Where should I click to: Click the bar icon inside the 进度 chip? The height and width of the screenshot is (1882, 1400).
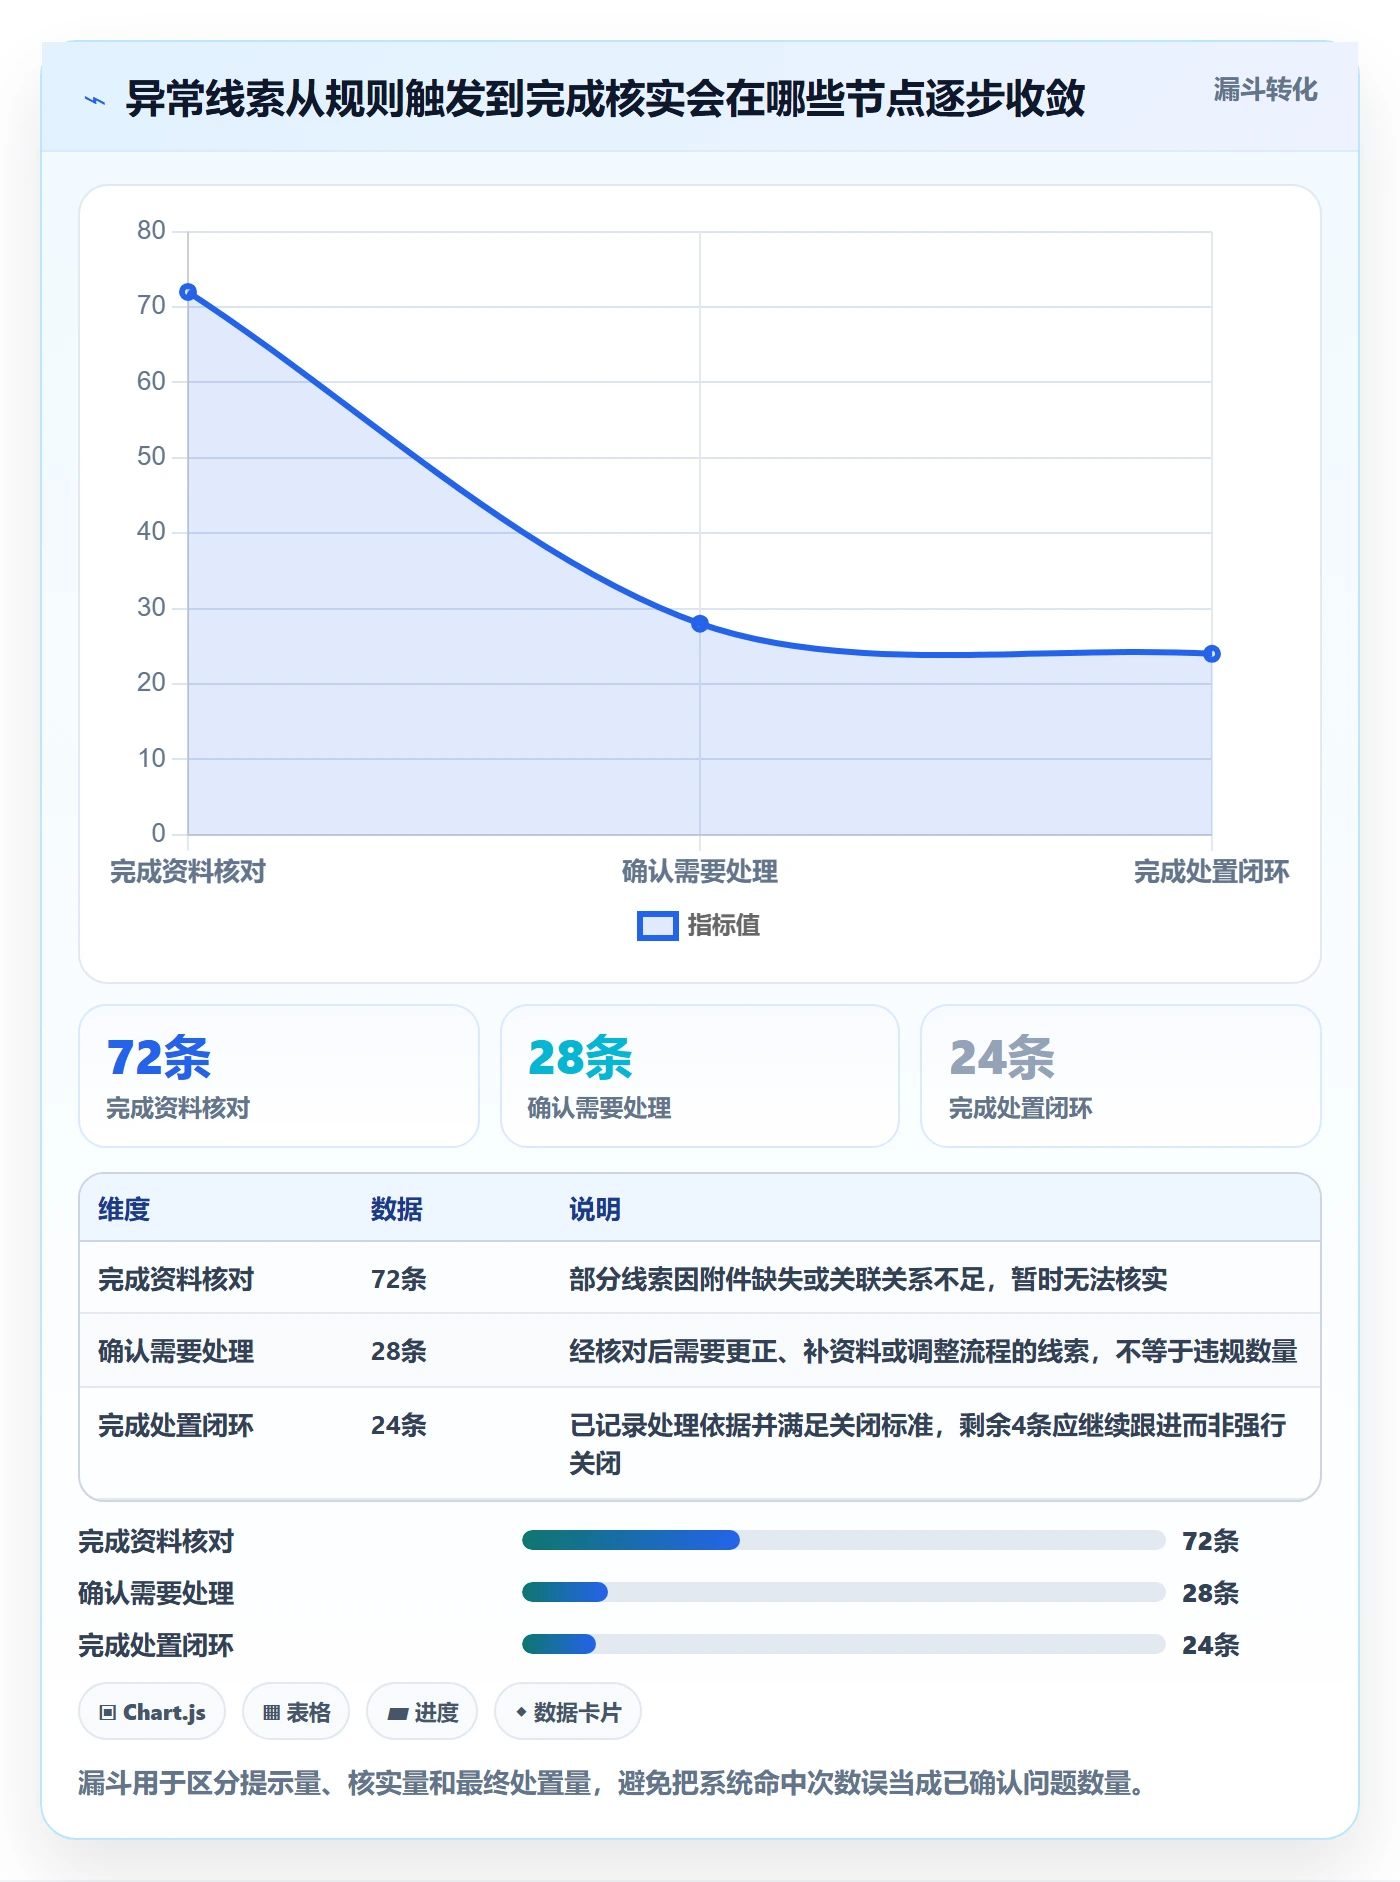click(x=397, y=1714)
